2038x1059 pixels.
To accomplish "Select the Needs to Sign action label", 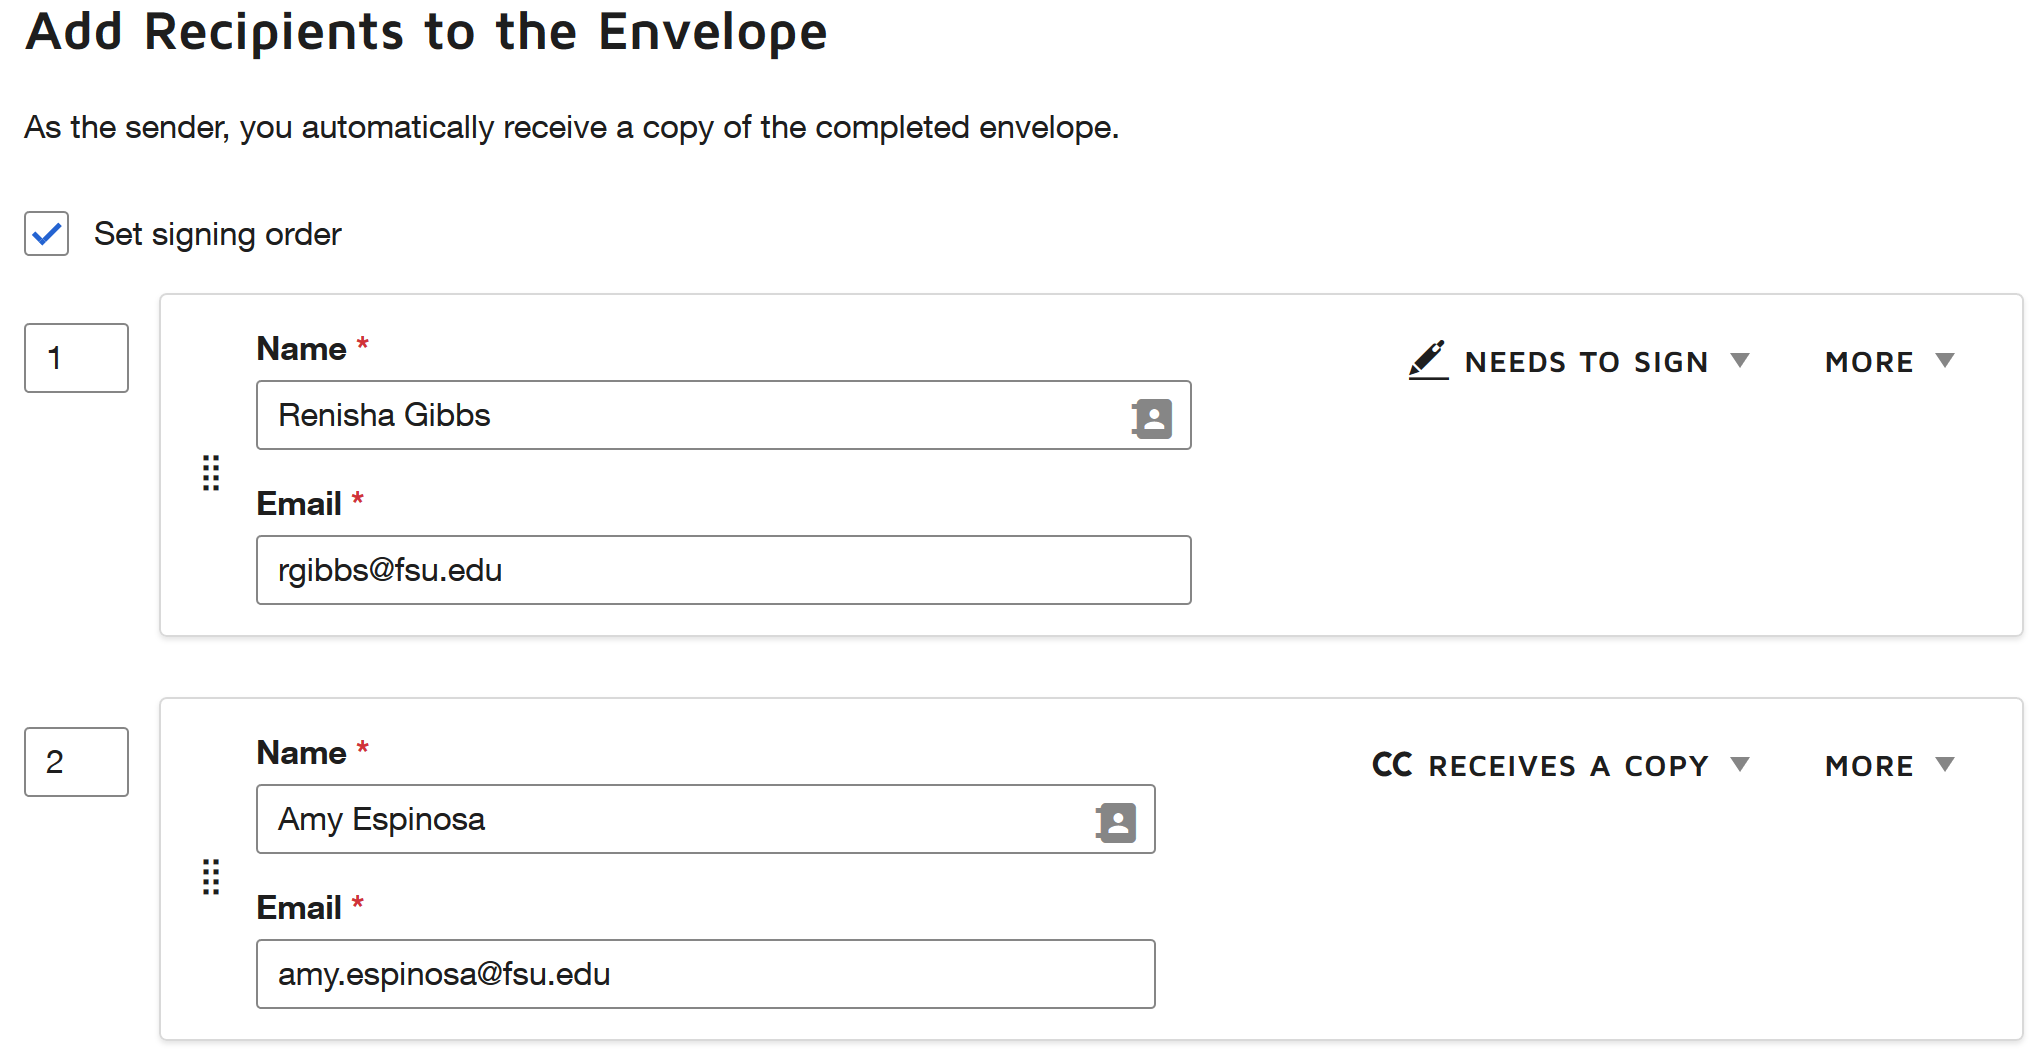I will point(1586,362).
